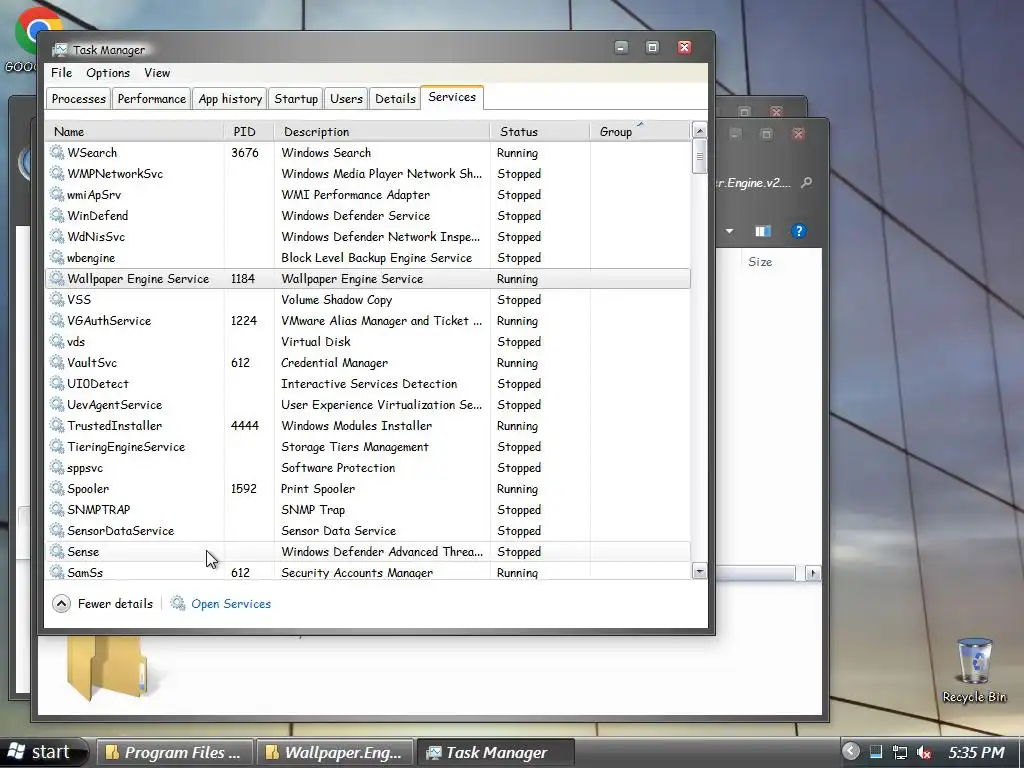The width and height of the screenshot is (1024, 768).
Task: Click the WMPNetworkSvc service gear icon
Action: pyautogui.click(x=57, y=174)
